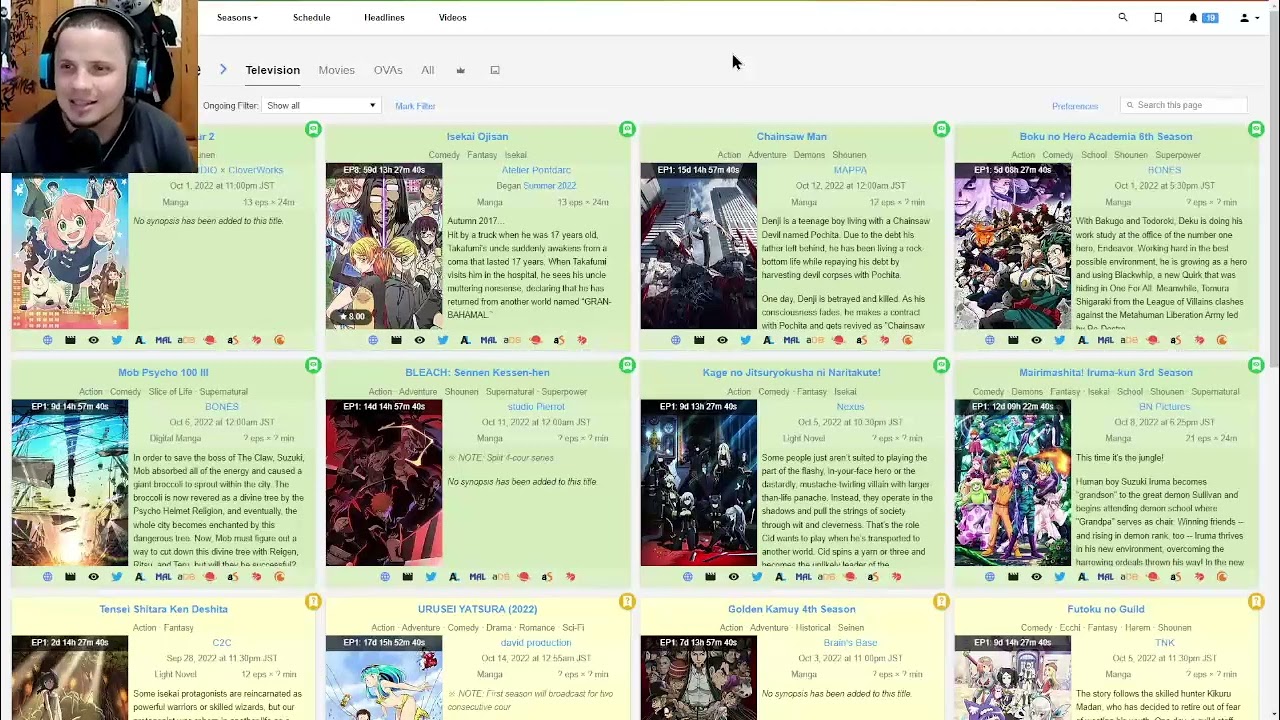Open the Atelier Pontdarc studio link

[536, 170]
